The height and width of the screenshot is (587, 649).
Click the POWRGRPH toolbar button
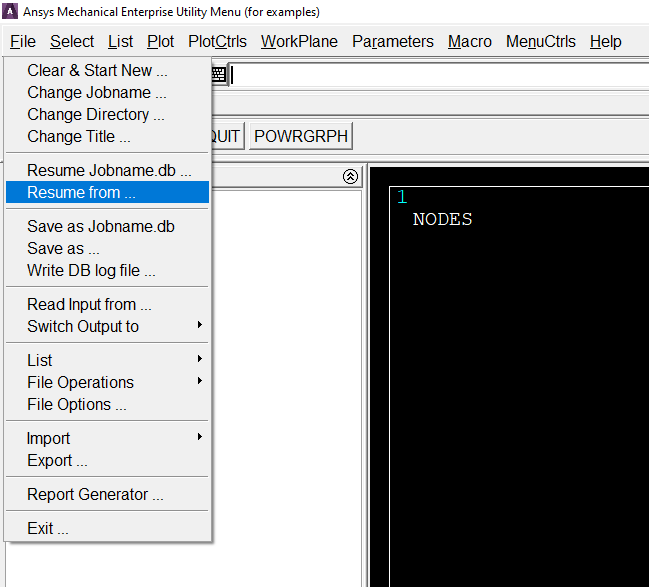(x=301, y=136)
